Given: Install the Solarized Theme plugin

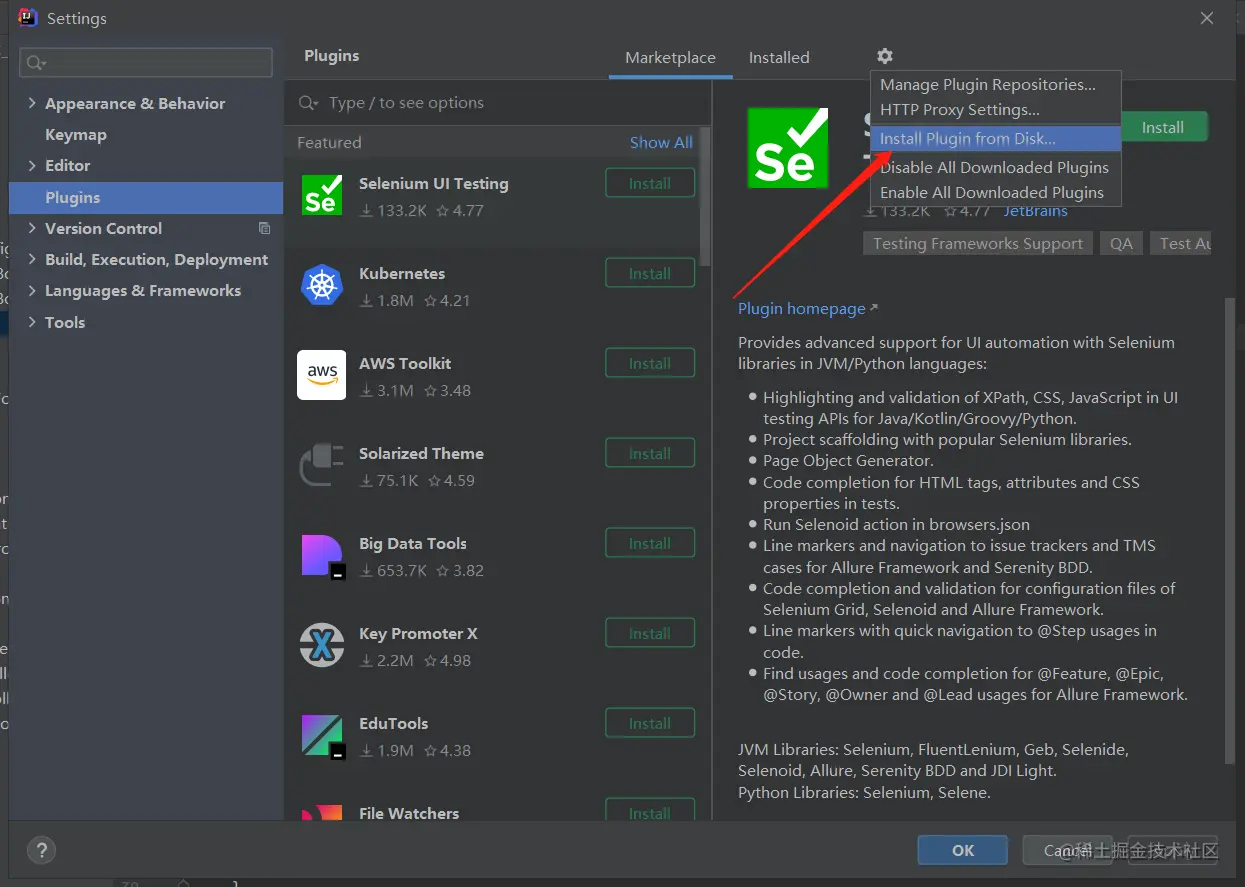Looking at the screenshot, I should (650, 453).
